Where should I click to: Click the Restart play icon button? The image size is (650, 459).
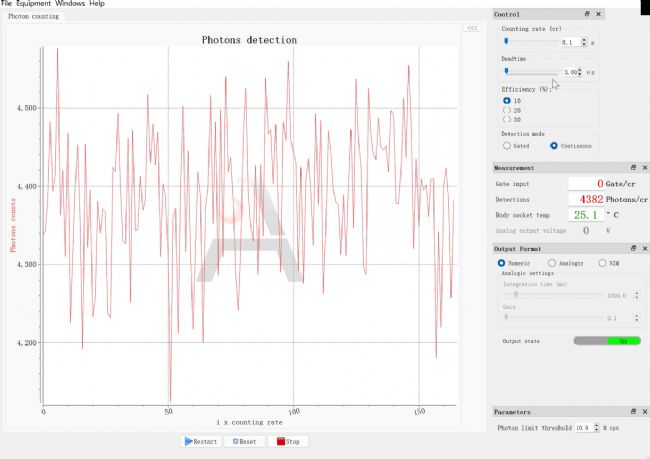click(201, 441)
